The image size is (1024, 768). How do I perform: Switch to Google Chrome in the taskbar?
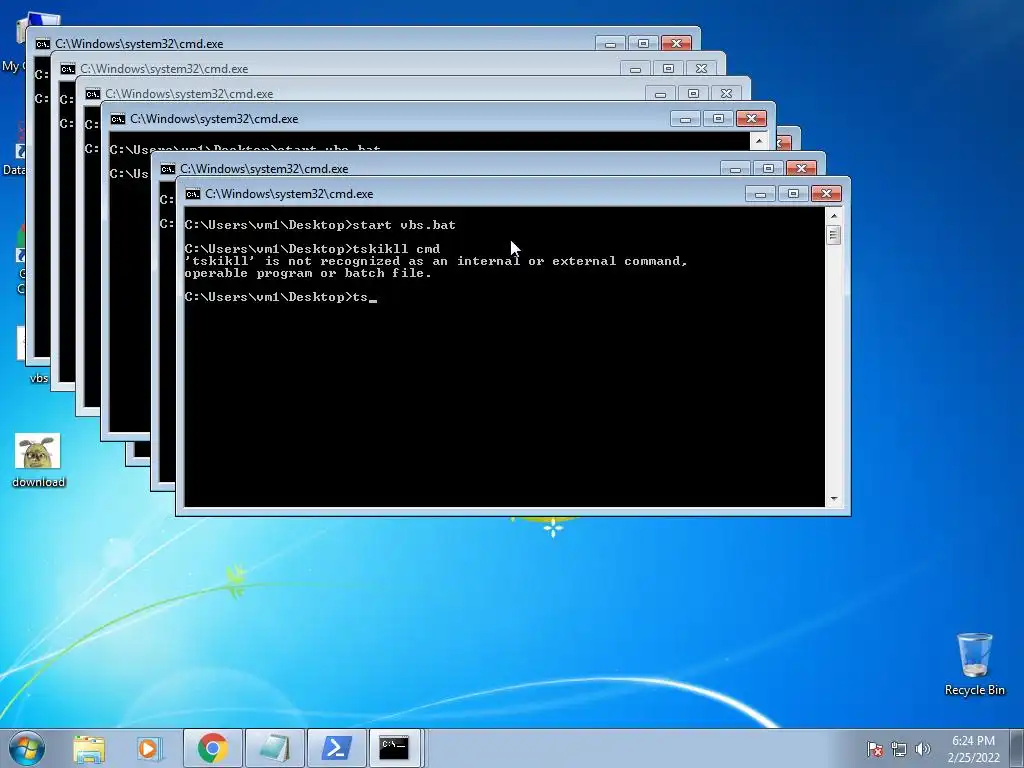pos(213,748)
